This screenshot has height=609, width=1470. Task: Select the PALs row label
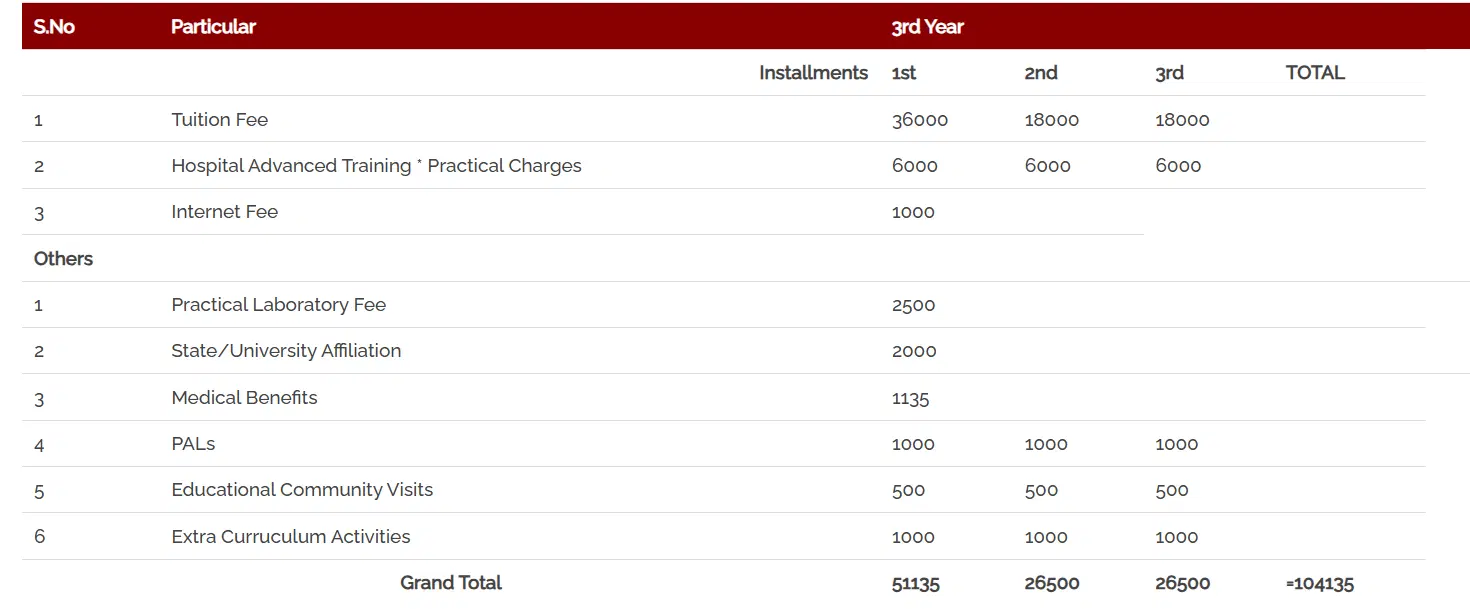point(193,444)
